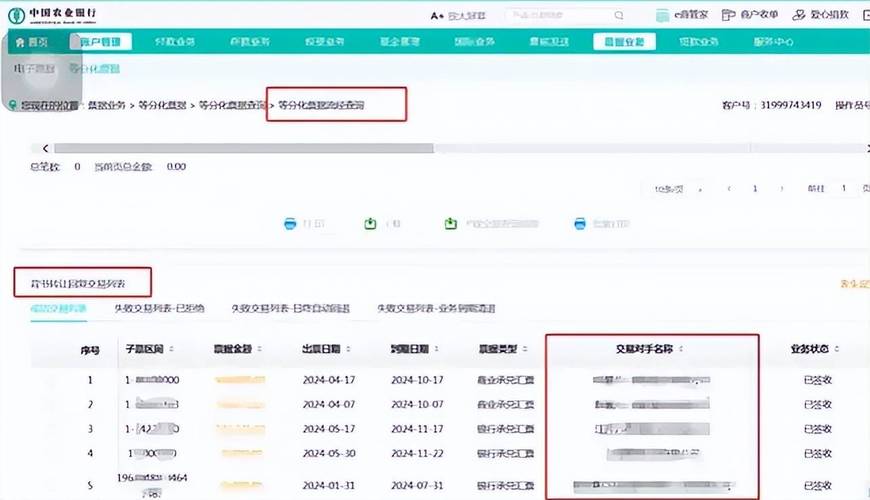Click the search magnifier icon
This screenshot has height=500, width=870.
tap(619, 16)
